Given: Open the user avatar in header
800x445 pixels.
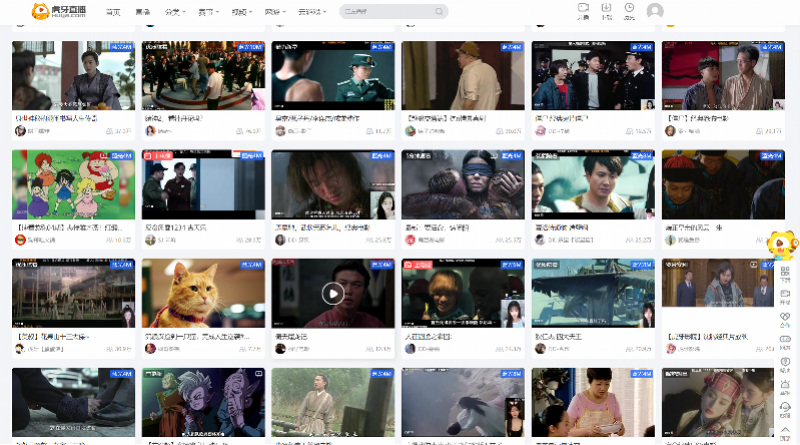Looking at the screenshot, I should pos(655,11).
